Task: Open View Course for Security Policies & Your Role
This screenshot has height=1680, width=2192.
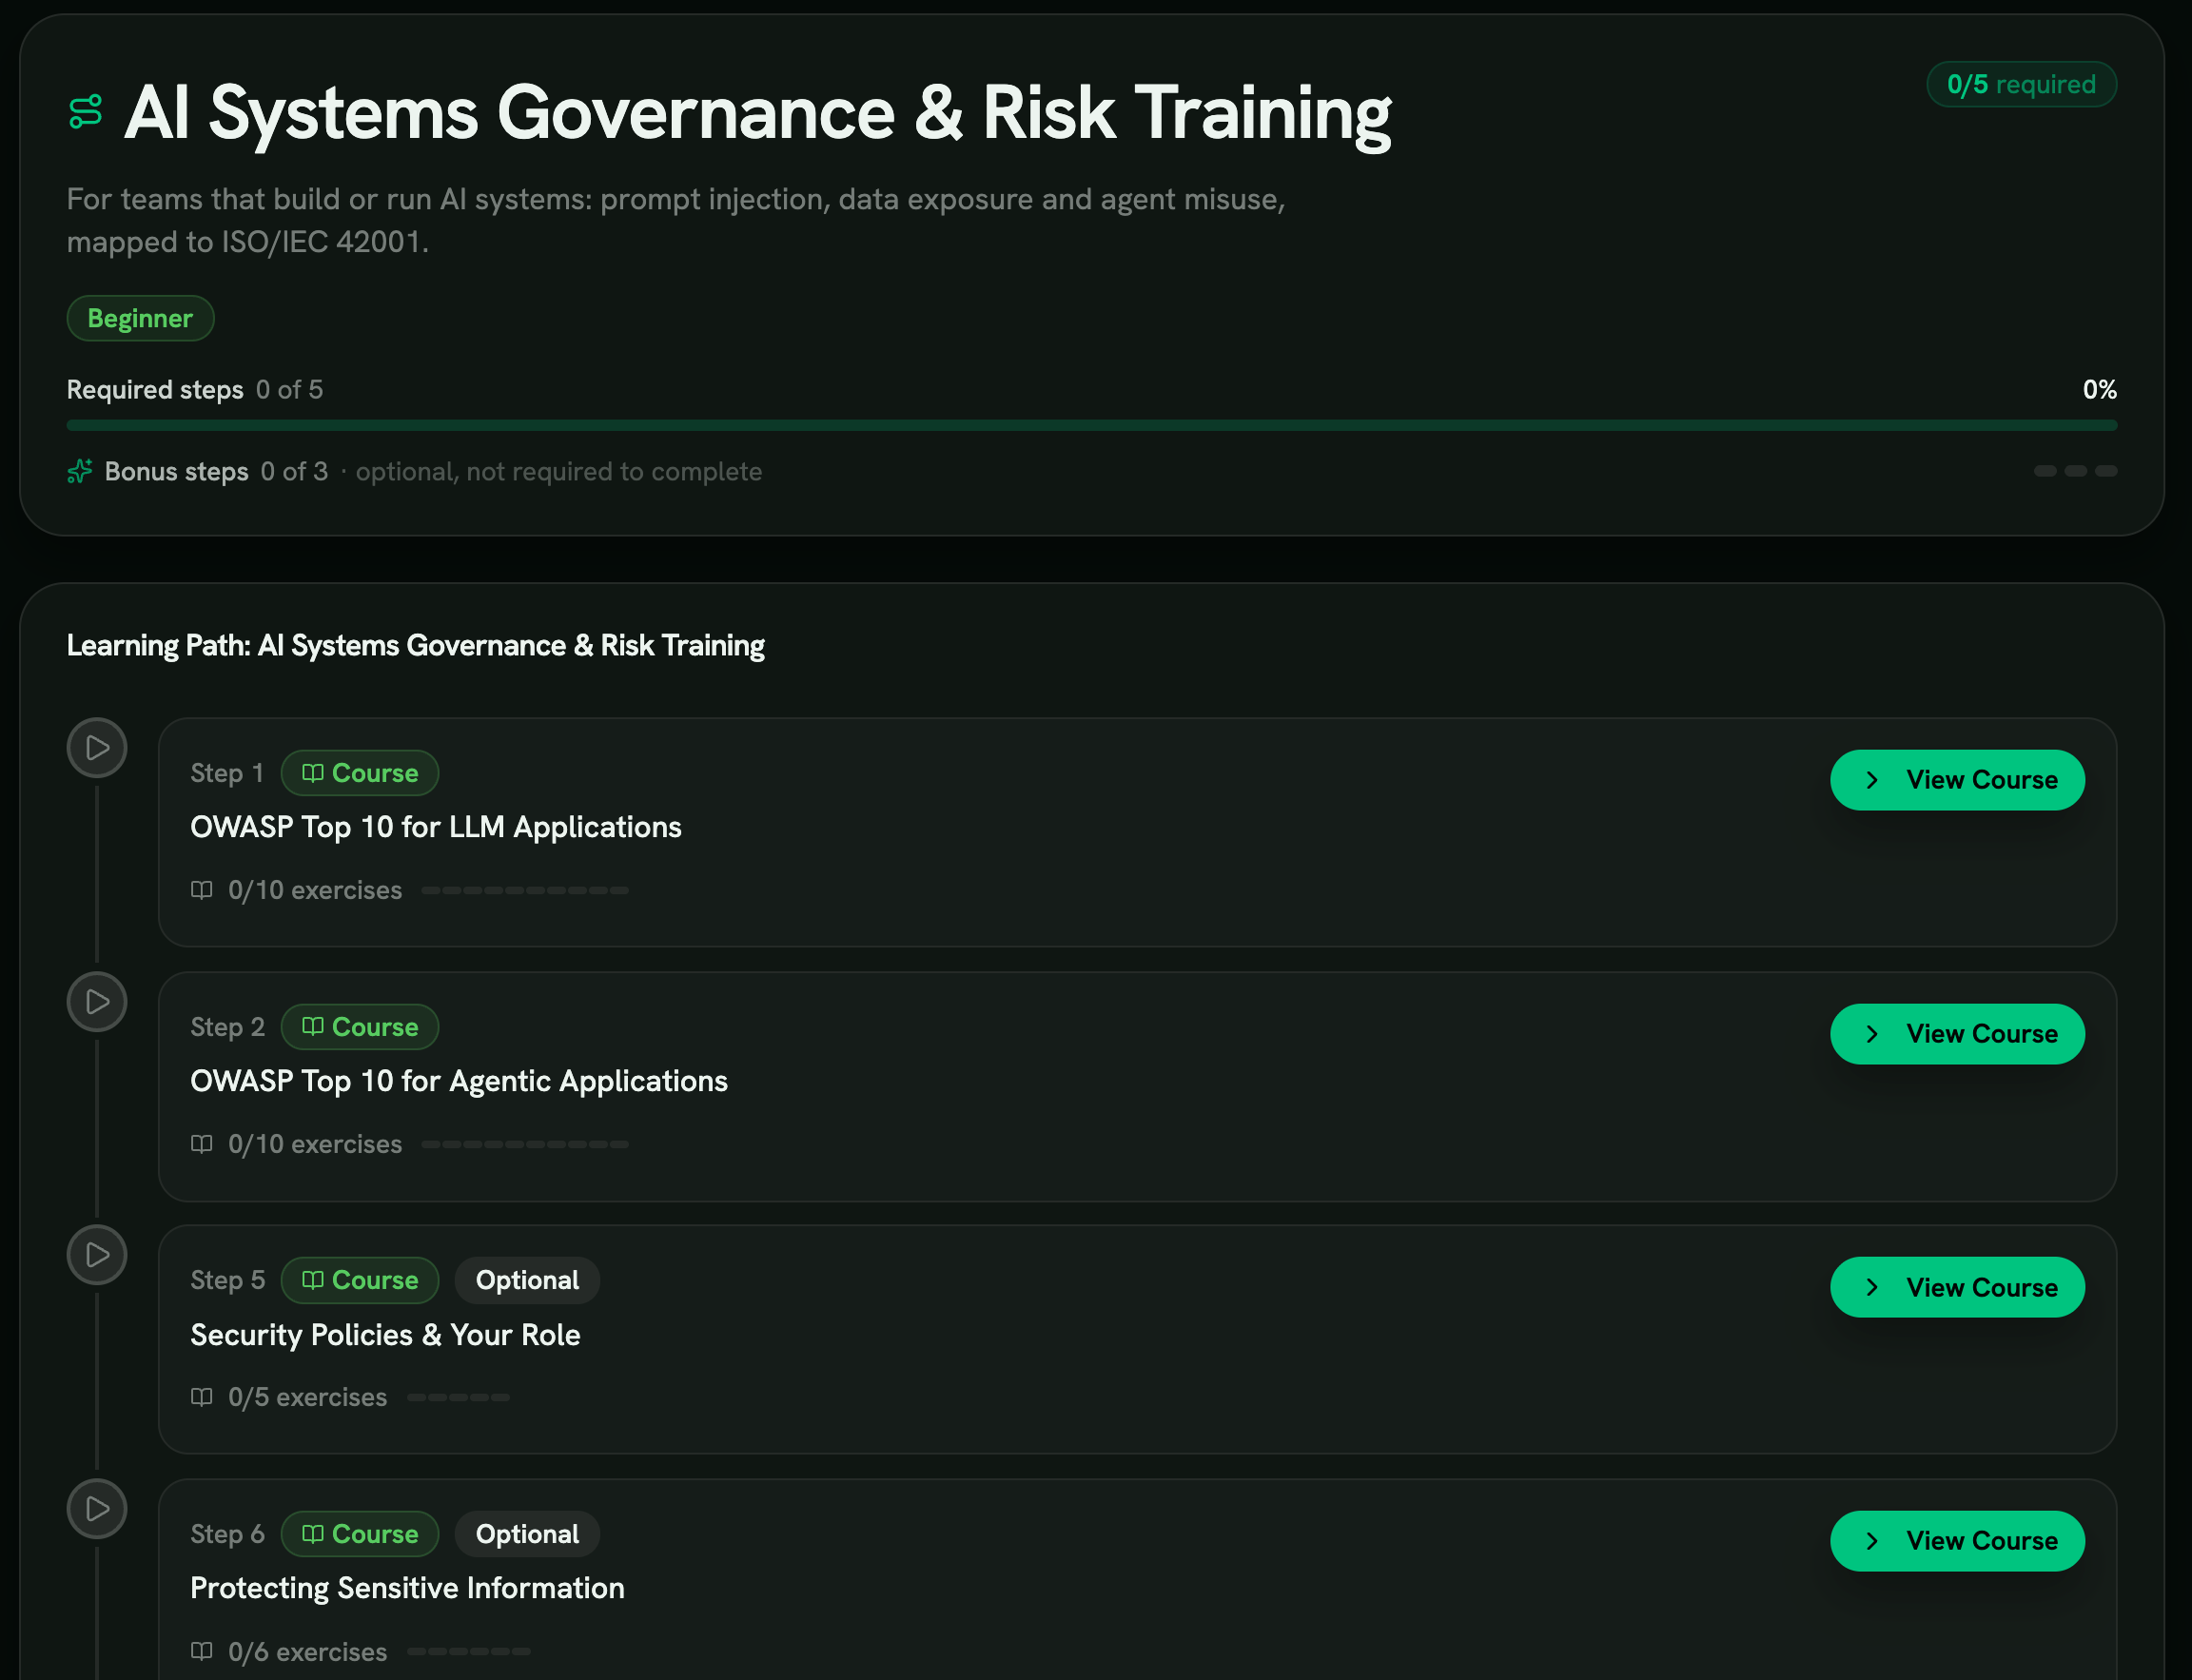Action: pyautogui.click(x=1957, y=1287)
